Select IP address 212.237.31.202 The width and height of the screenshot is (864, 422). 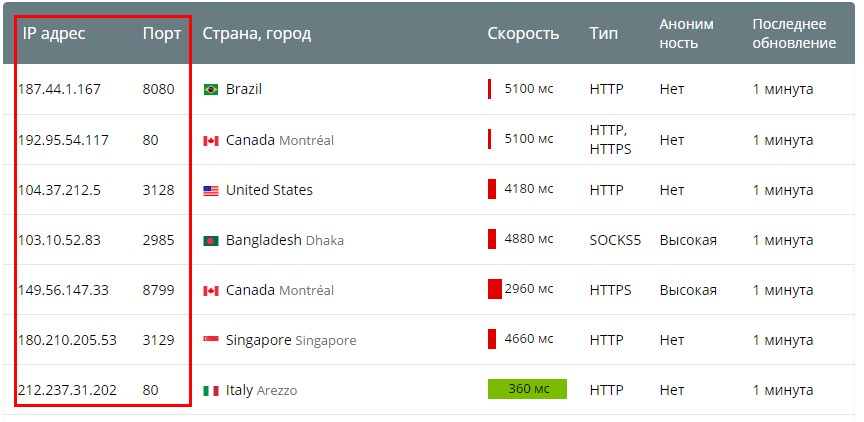(x=67, y=391)
